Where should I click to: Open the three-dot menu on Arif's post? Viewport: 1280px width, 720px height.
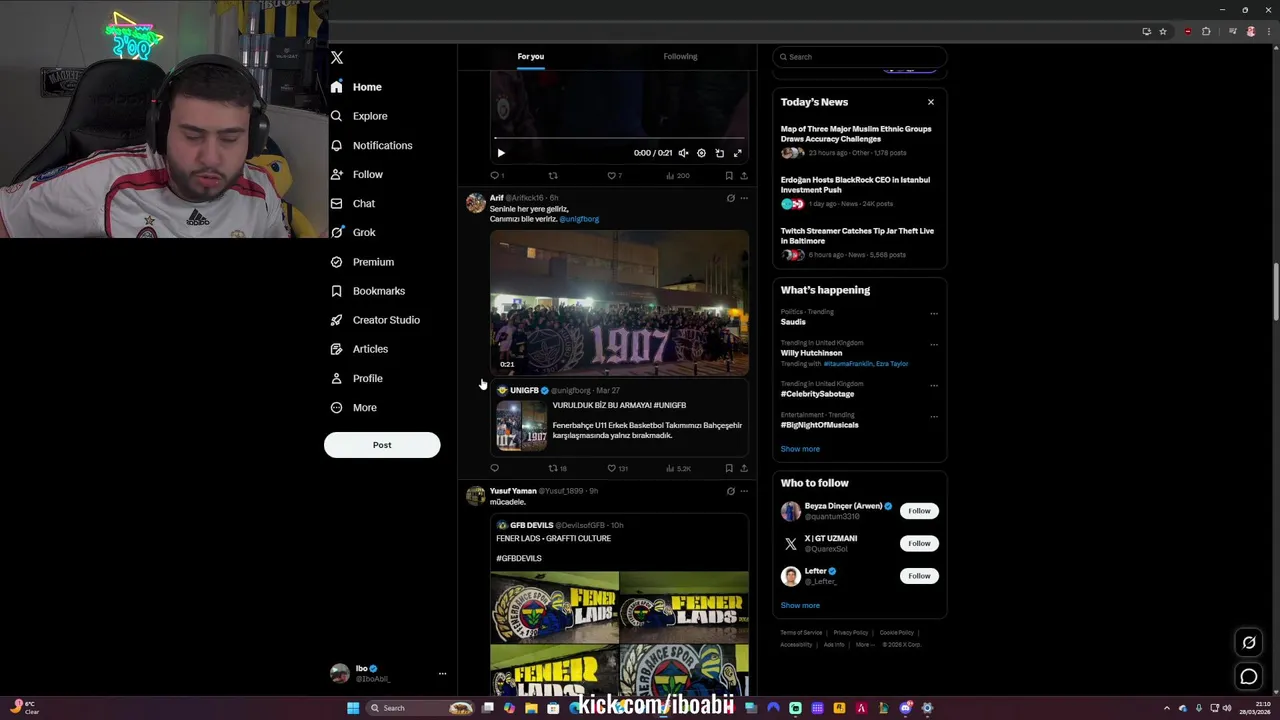coord(743,198)
